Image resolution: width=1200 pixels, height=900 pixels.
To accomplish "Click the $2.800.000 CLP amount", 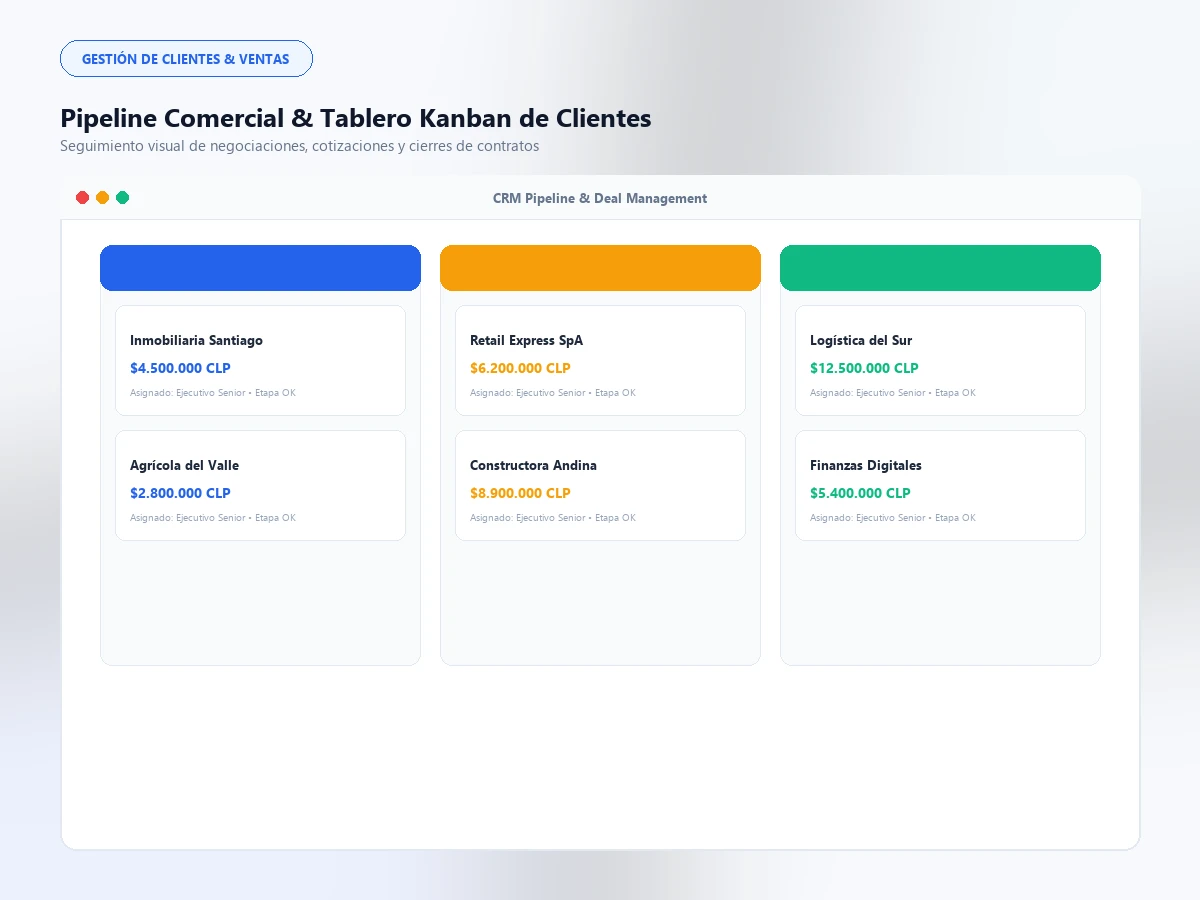I will 180,493.
